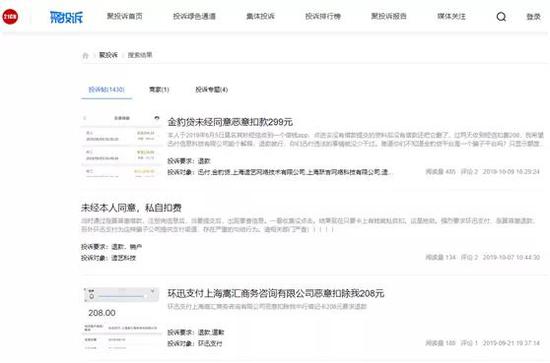Image resolution: width=550 pixels, height=363 pixels.
Task: Click 搜索结果 in the breadcrumb
Action: [x=140, y=55]
